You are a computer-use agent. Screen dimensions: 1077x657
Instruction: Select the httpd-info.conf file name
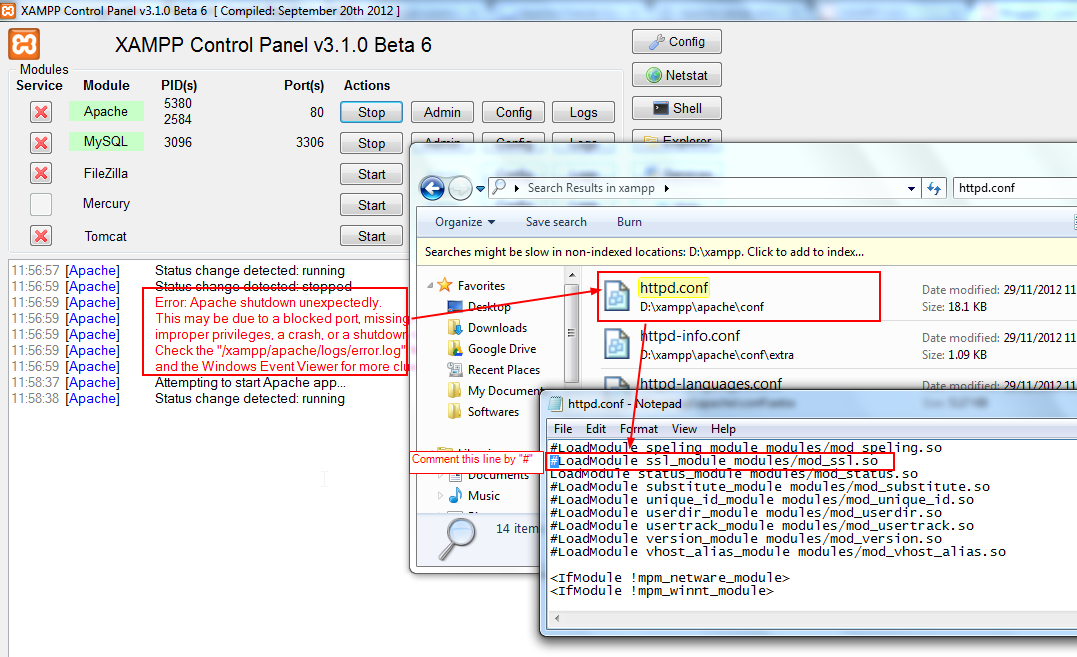click(690, 336)
